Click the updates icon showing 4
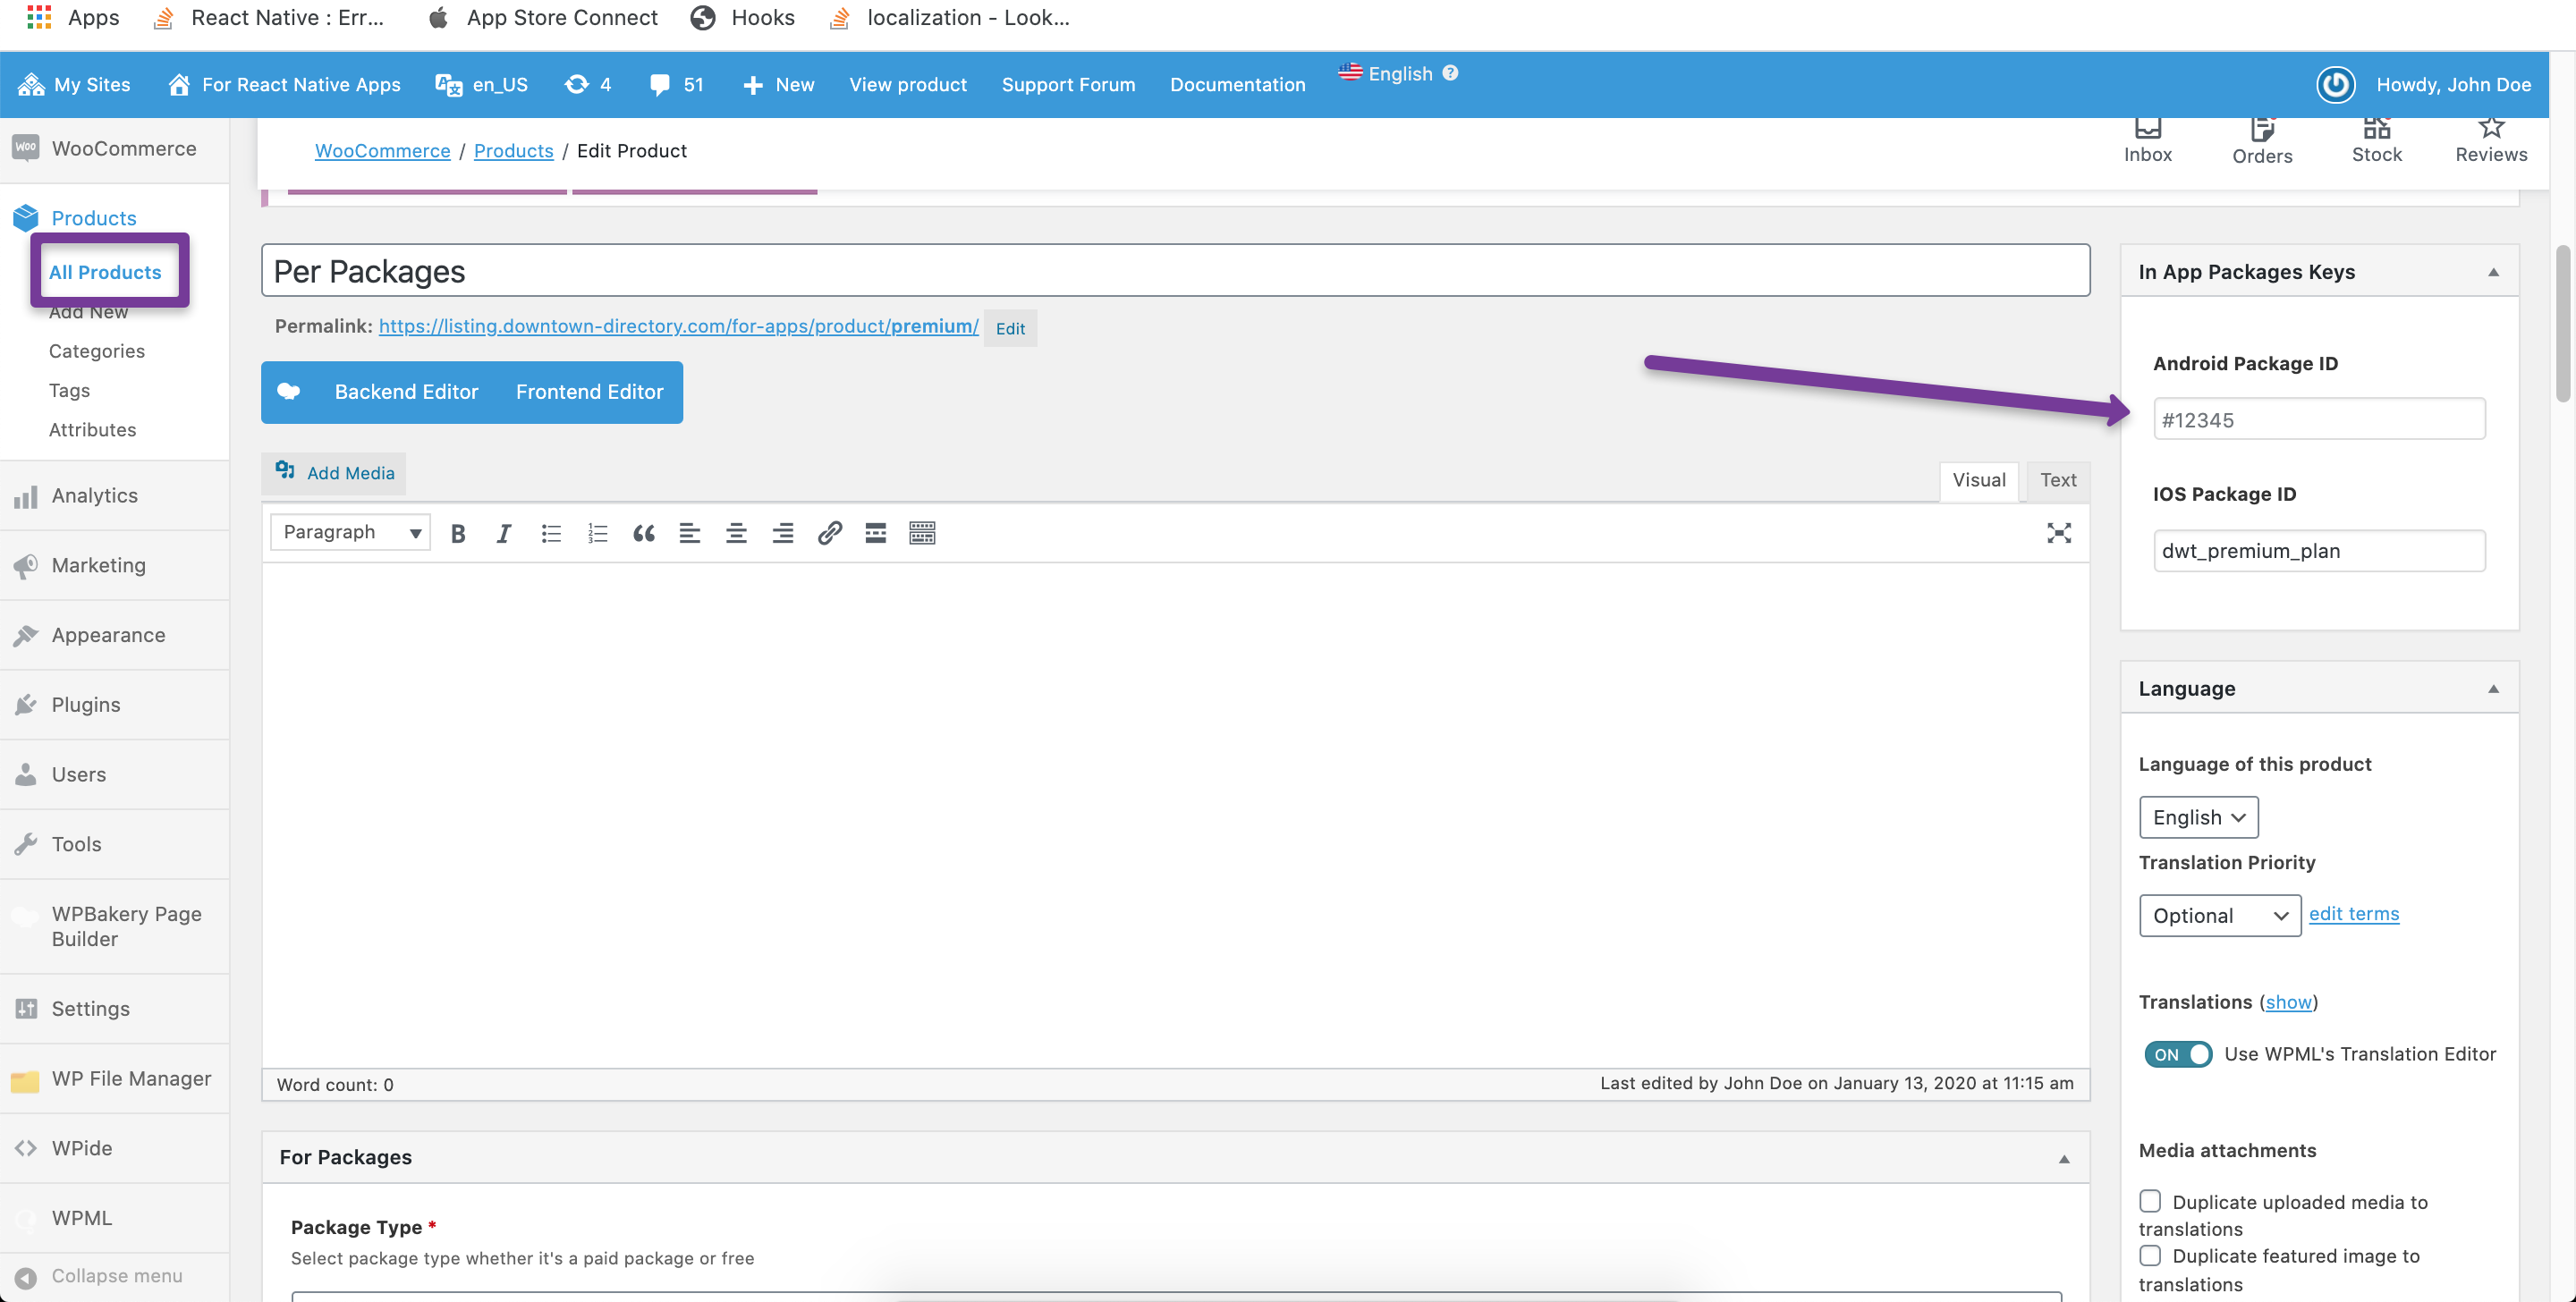2576x1302 pixels. click(x=588, y=85)
